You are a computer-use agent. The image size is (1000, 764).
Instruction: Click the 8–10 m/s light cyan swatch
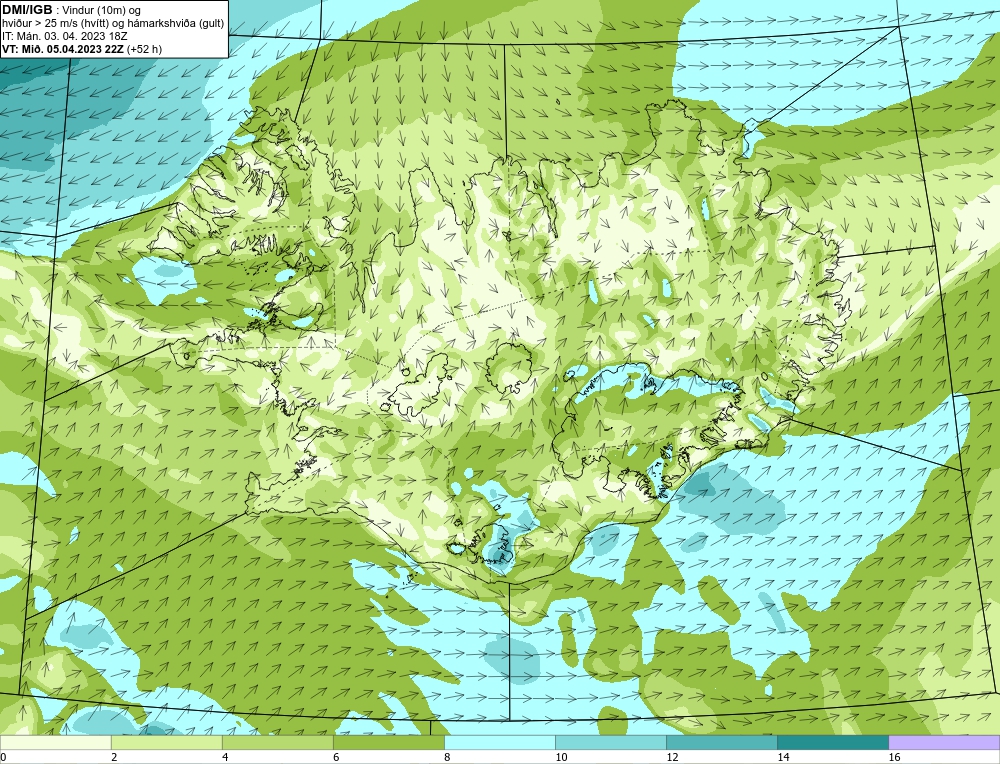point(500,742)
